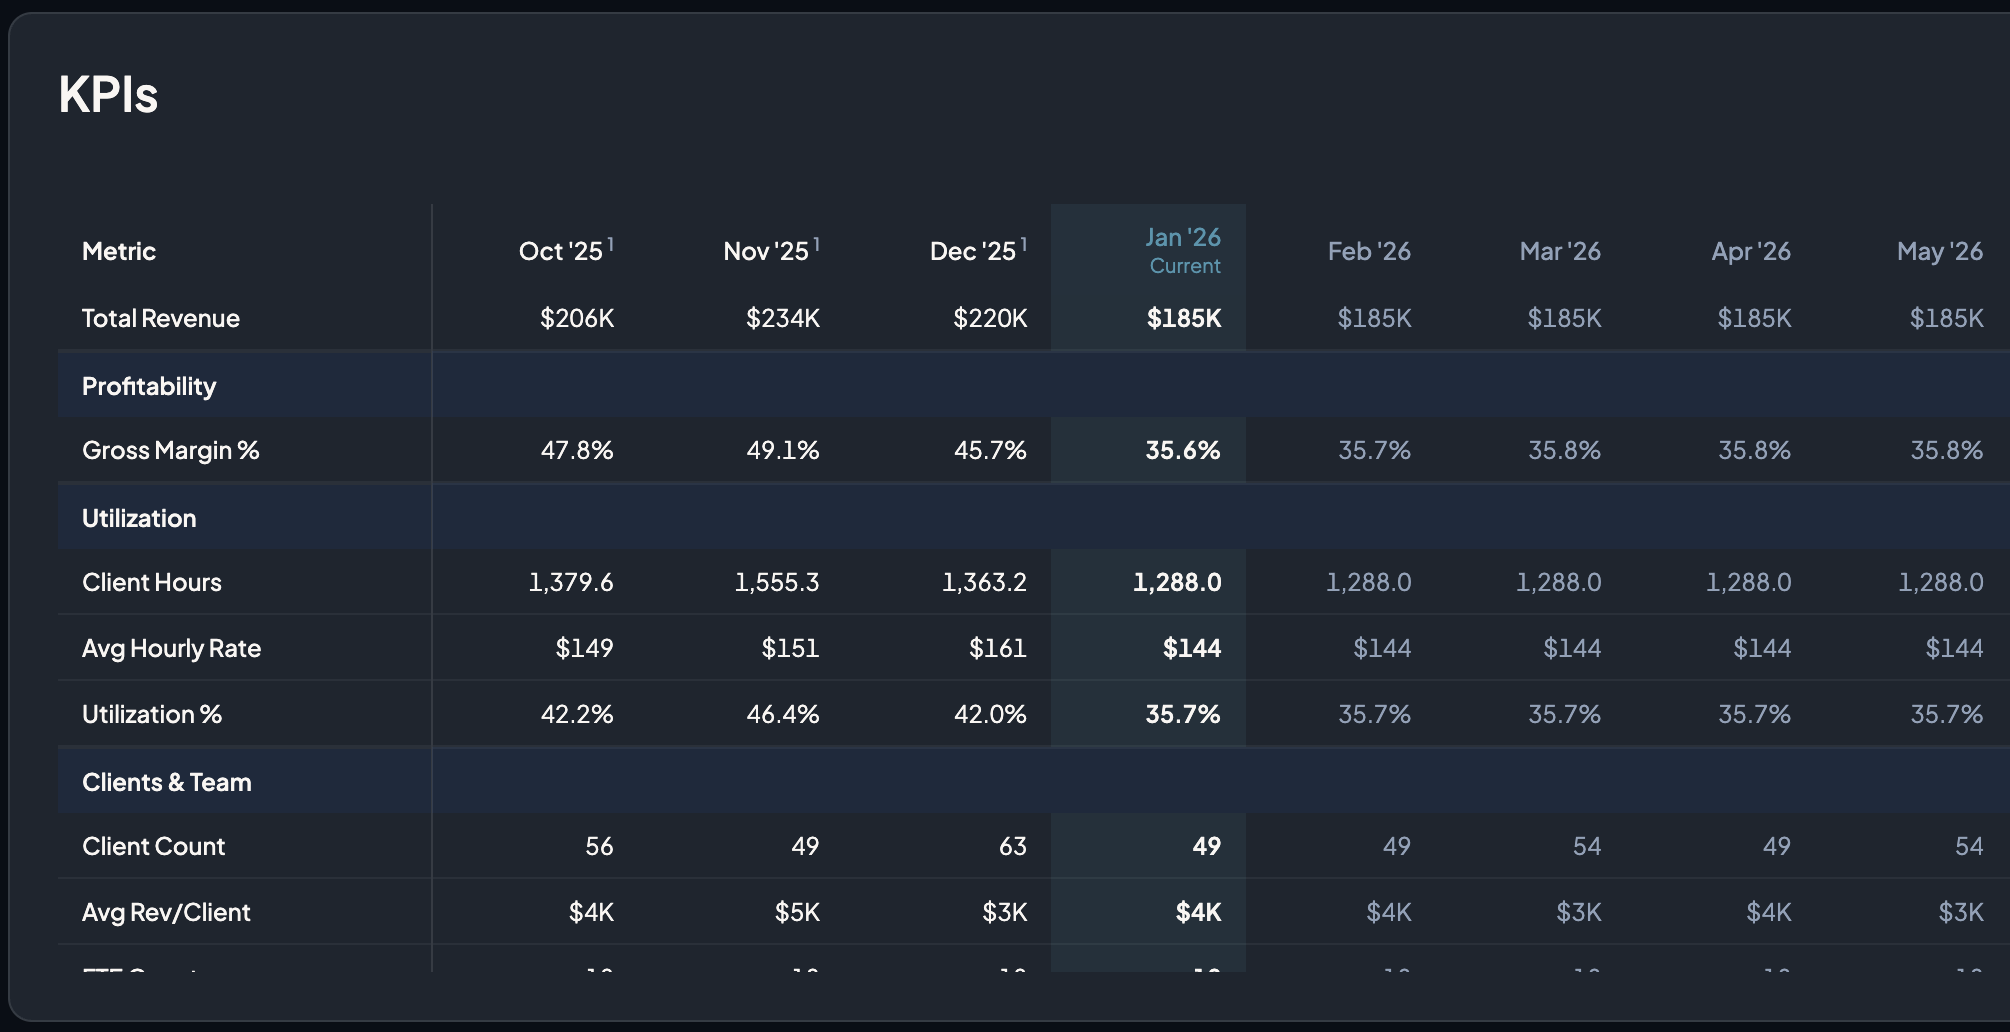Click the Utilization % row label
The height and width of the screenshot is (1032, 2010).
tap(152, 714)
